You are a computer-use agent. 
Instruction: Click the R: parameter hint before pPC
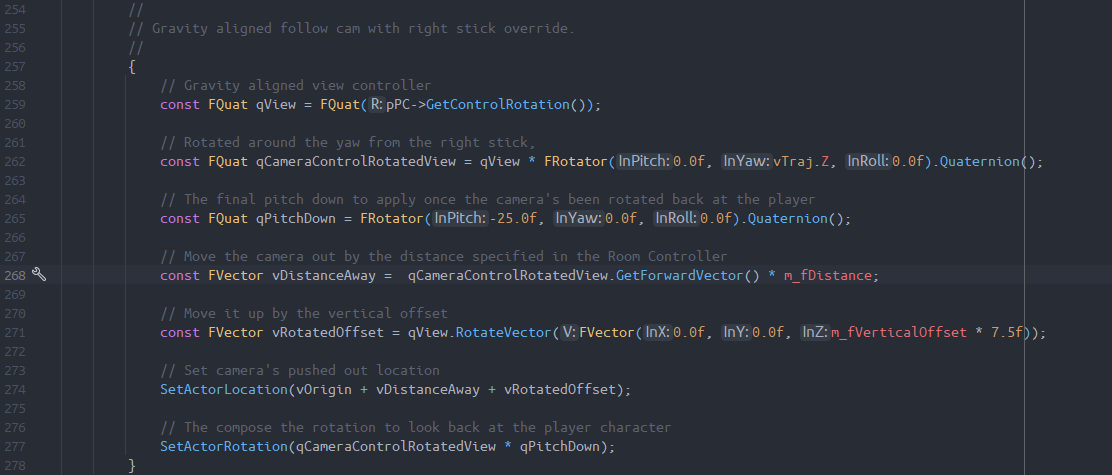[375, 104]
